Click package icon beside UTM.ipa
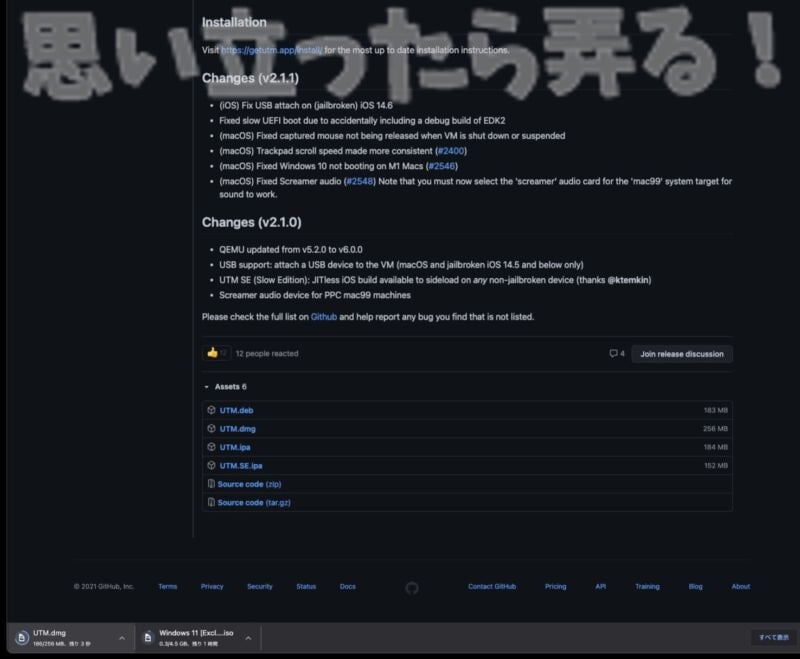 [211, 447]
